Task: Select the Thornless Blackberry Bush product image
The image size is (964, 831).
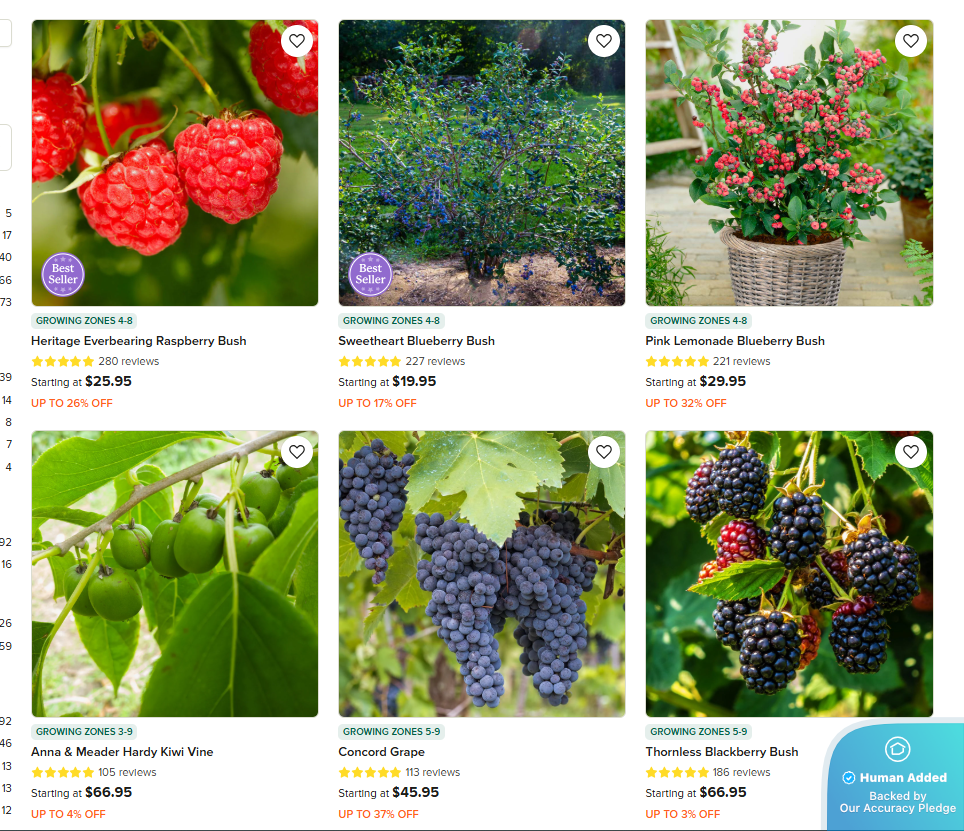Action: [789, 573]
